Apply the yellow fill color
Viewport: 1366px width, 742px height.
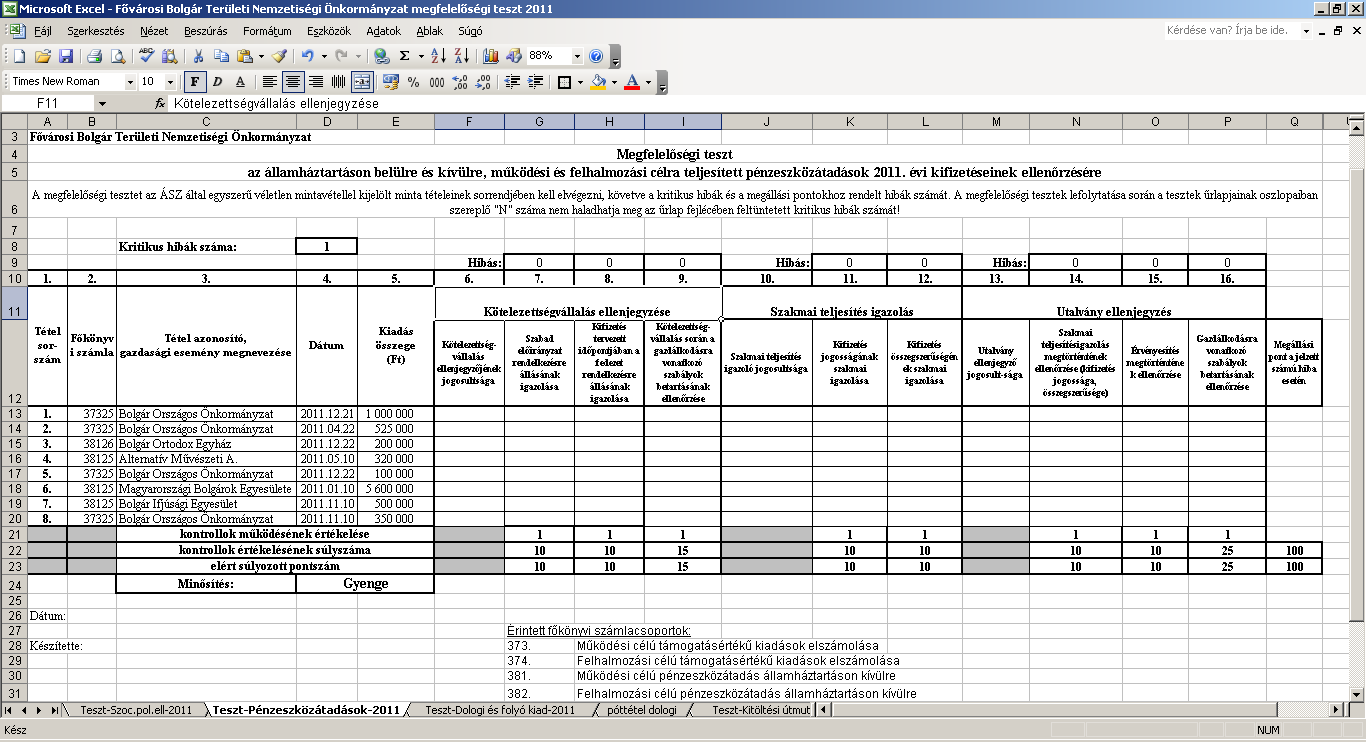coord(598,82)
